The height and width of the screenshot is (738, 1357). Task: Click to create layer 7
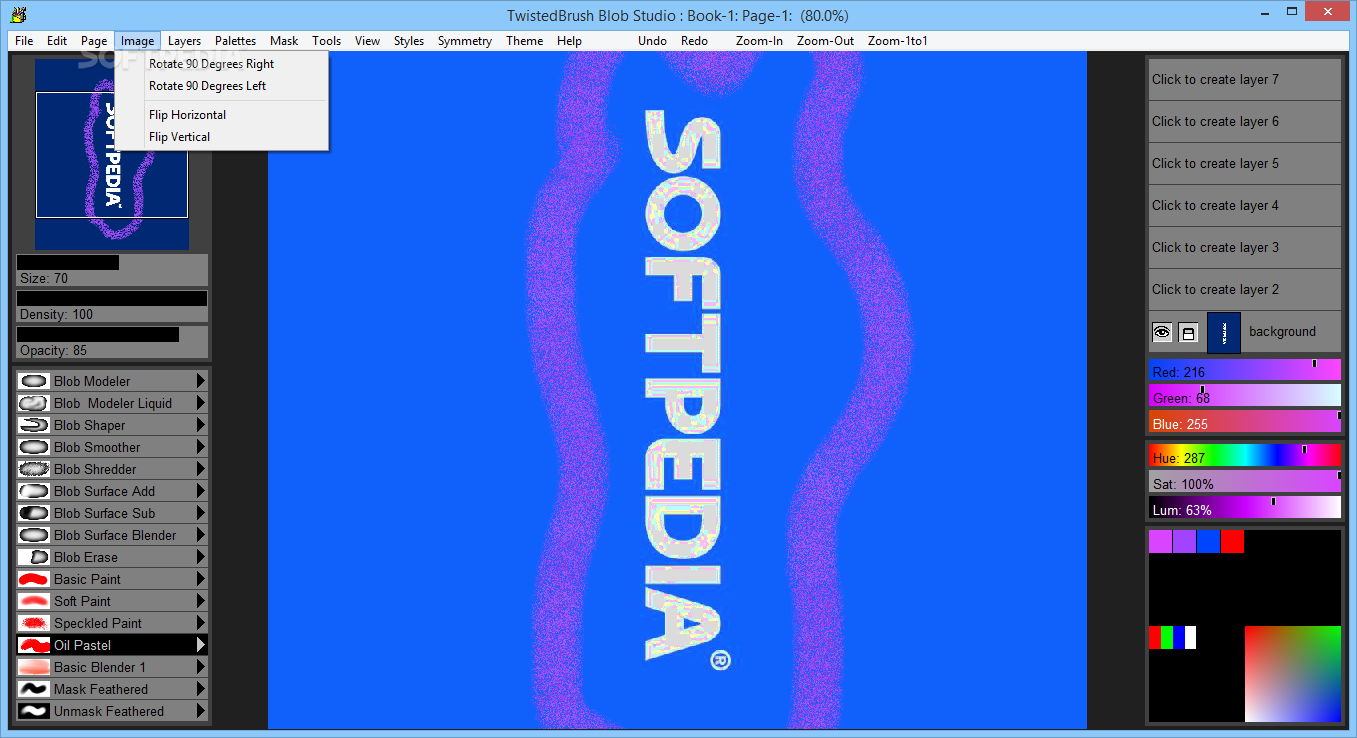click(x=1244, y=79)
